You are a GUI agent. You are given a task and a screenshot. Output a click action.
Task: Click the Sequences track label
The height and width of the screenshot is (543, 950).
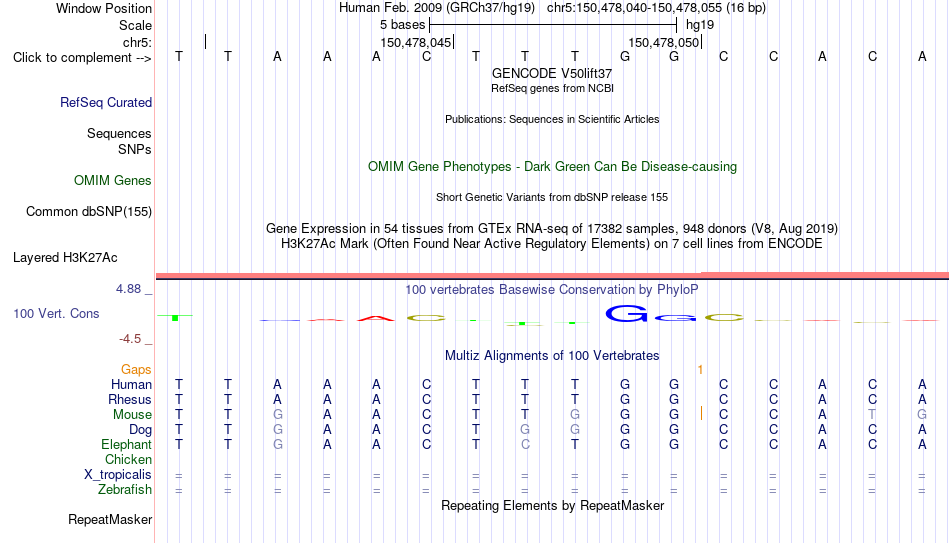[119, 133]
